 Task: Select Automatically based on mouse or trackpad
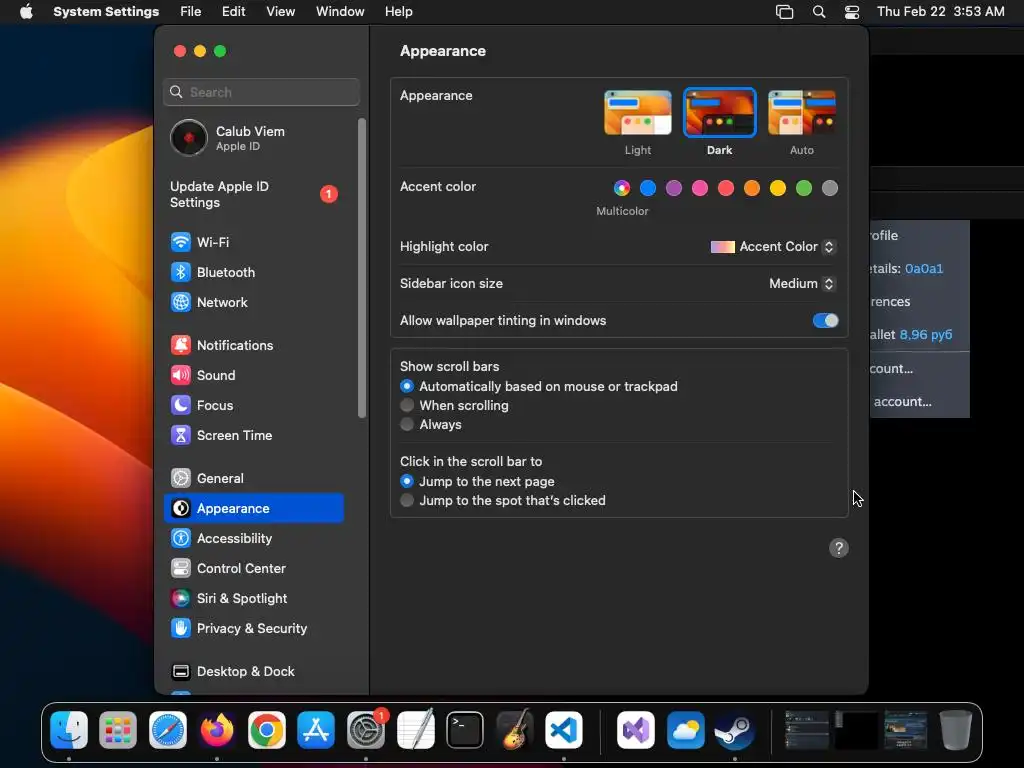coord(407,387)
